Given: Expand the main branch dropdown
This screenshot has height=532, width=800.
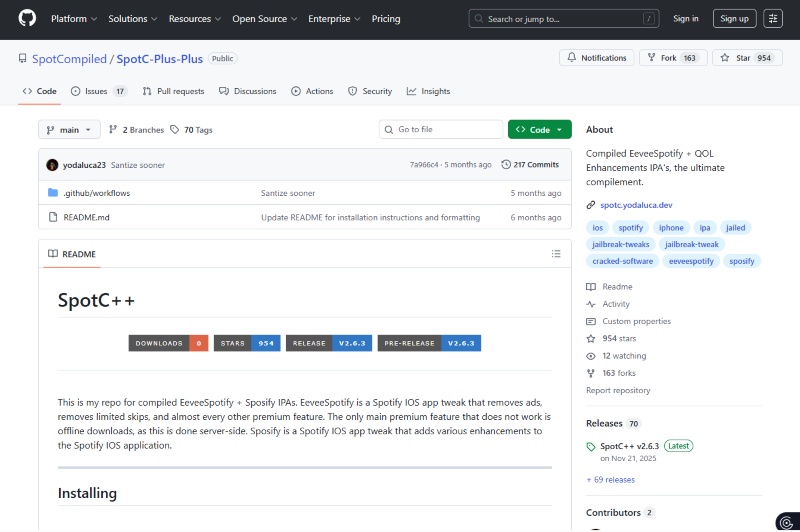Looking at the screenshot, I should tap(69, 130).
